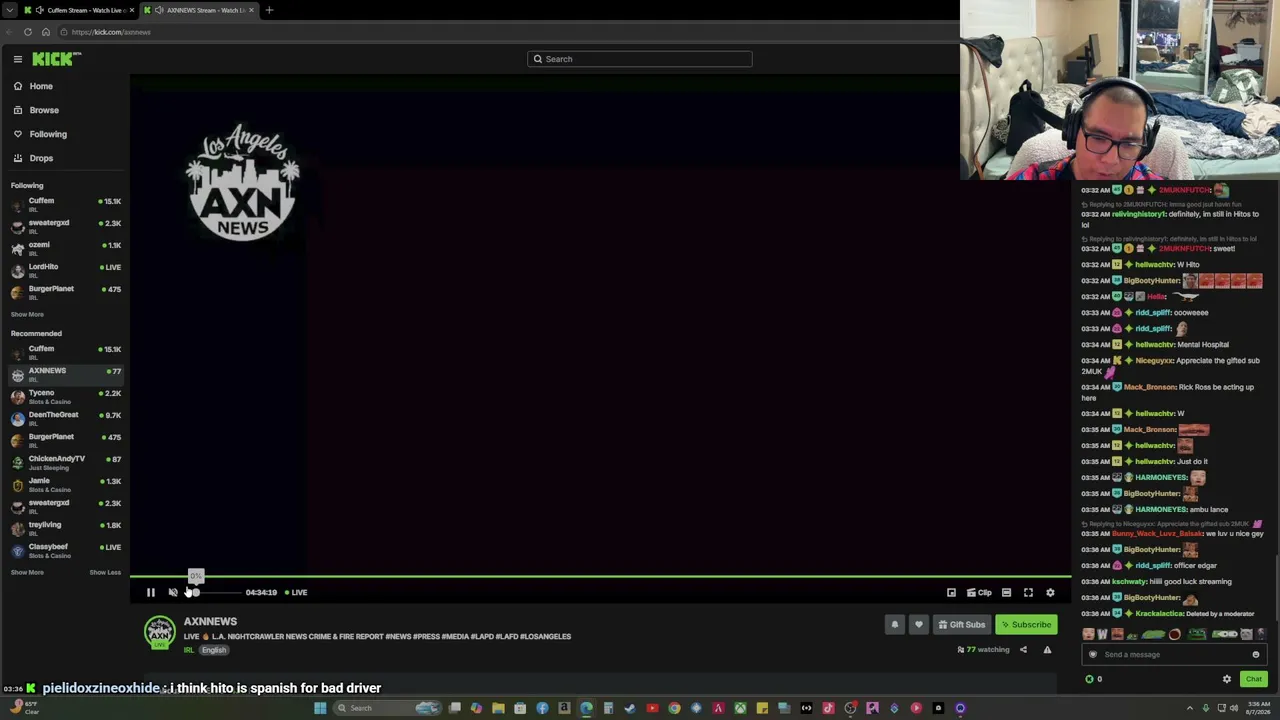Toggle the Kick sidebar hamburger menu
This screenshot has height=720, width=1280.
[x=18, y=59]
